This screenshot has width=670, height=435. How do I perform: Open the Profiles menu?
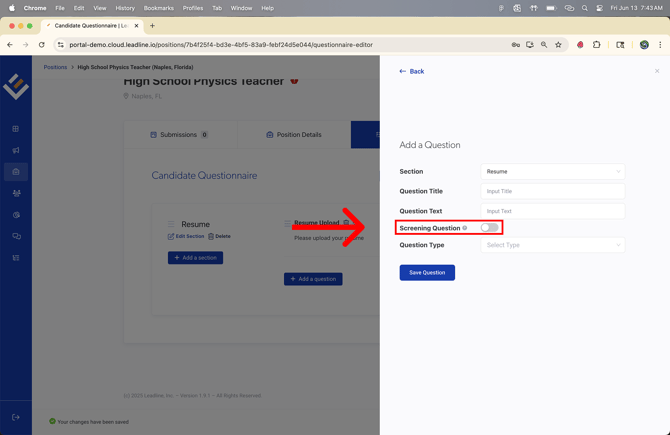(x=193, y=8)
